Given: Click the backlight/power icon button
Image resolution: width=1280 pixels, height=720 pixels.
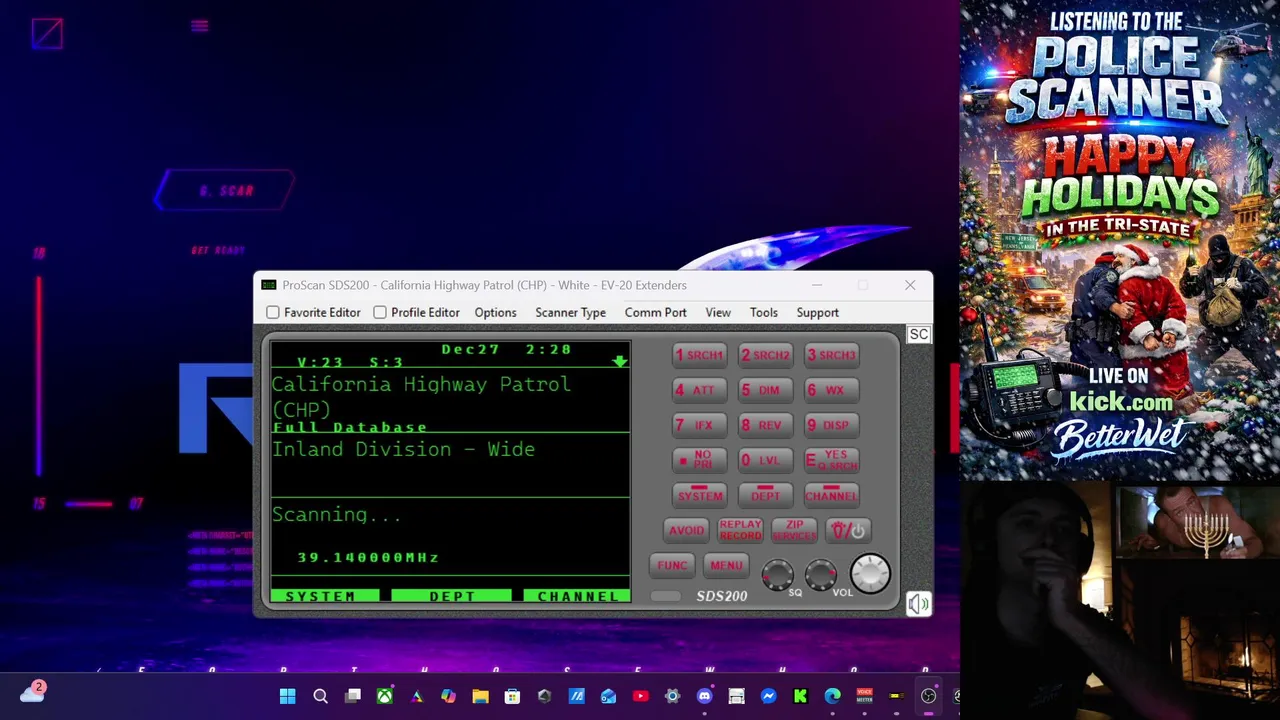Looking at the screenshot, I should [x=848, y=530].
